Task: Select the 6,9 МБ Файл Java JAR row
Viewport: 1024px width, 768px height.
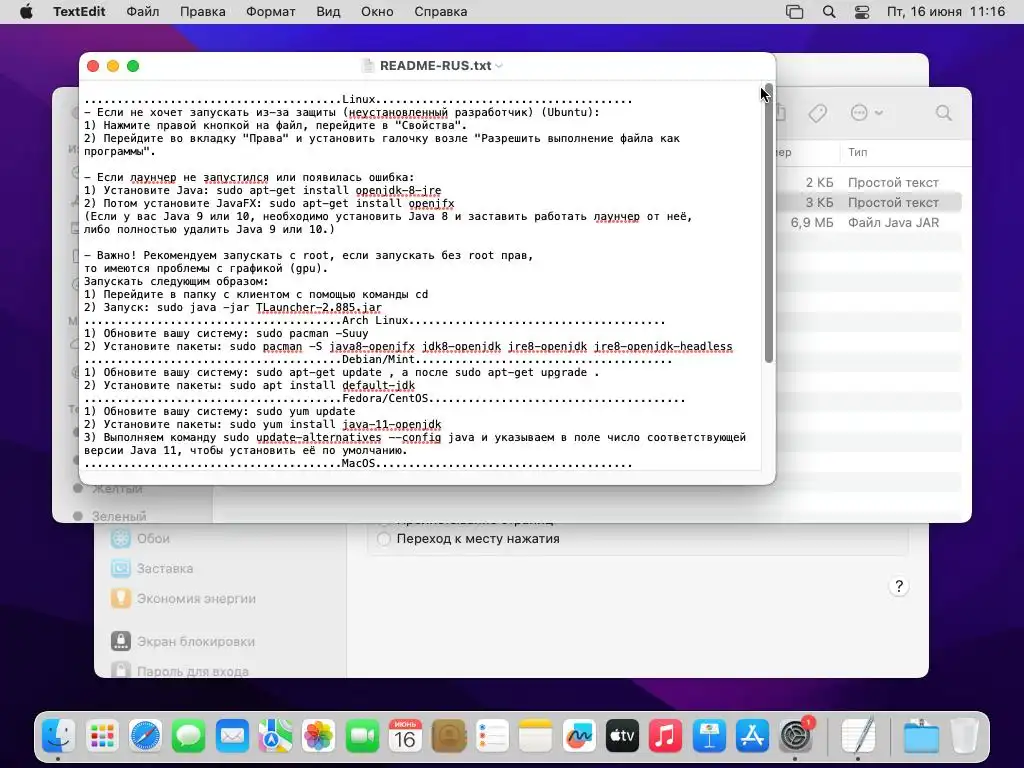Action: point(869,223)
